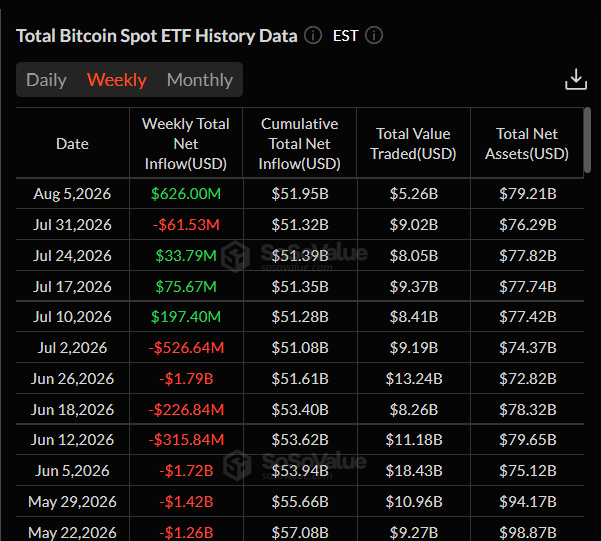Select the Aug 5,2026 row date
Viewport: 601px width, 541px height.
72,194
